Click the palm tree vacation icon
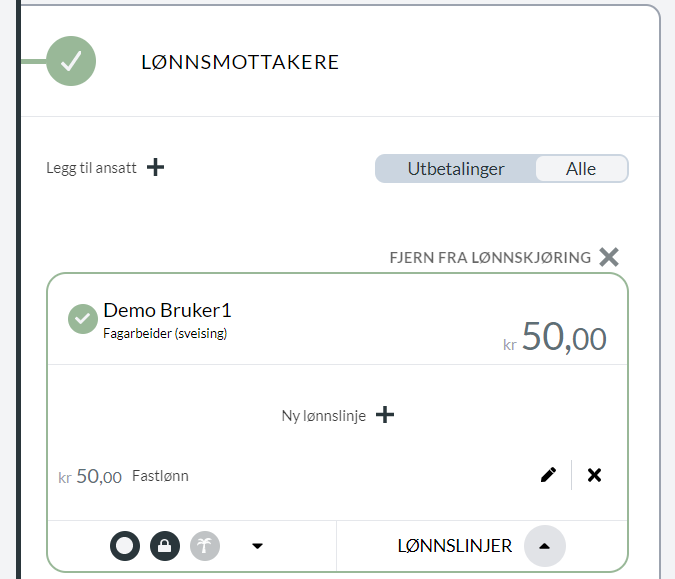675x579 pixels. 205,546
